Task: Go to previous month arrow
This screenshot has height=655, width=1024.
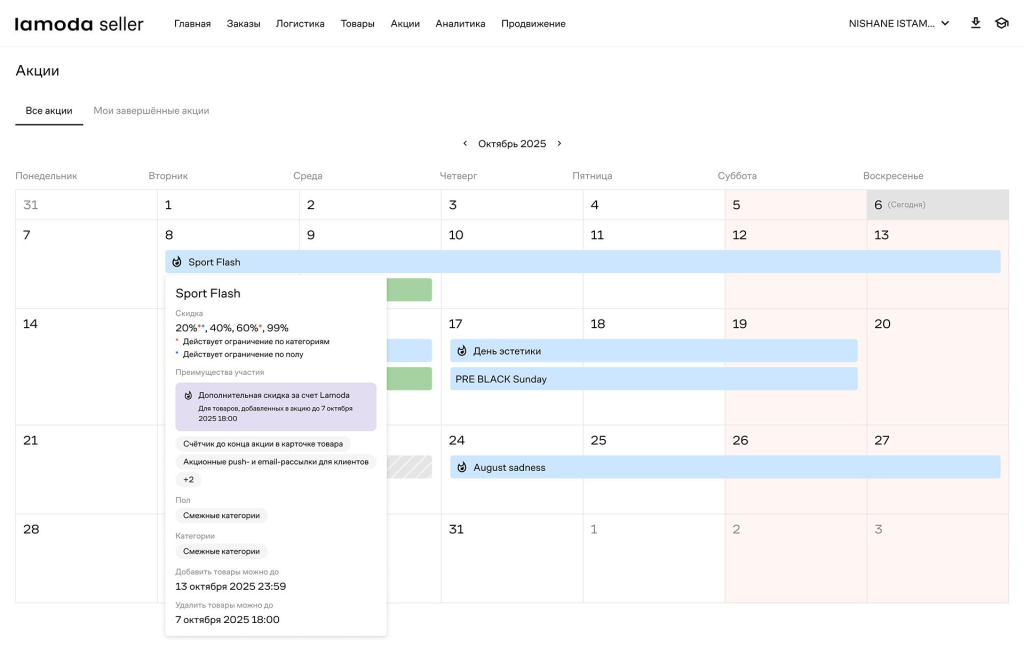Action: click(x=465, y=144)
